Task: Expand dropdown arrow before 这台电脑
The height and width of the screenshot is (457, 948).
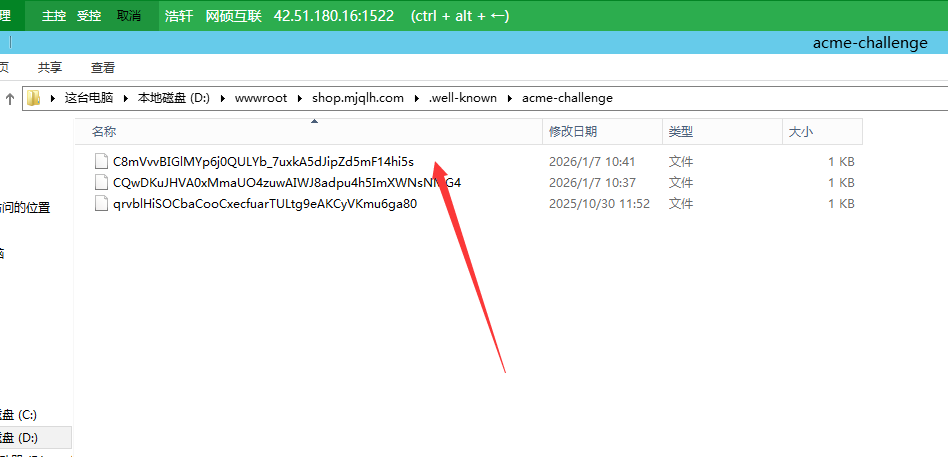Action: pyautogui.click(x=53, y=98)
